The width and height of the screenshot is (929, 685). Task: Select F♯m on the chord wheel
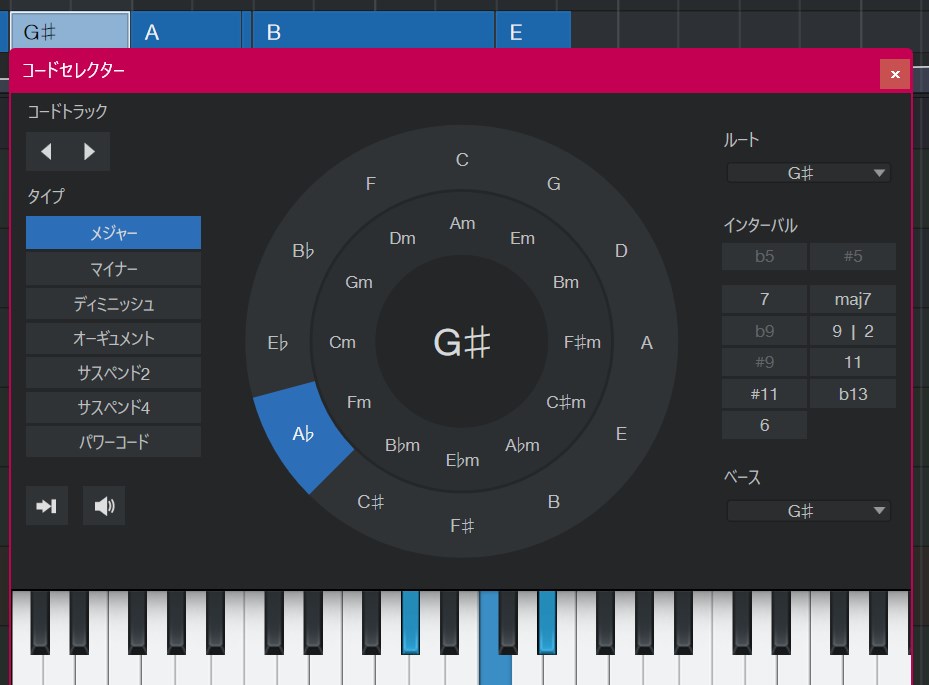(x=582, y=342)
